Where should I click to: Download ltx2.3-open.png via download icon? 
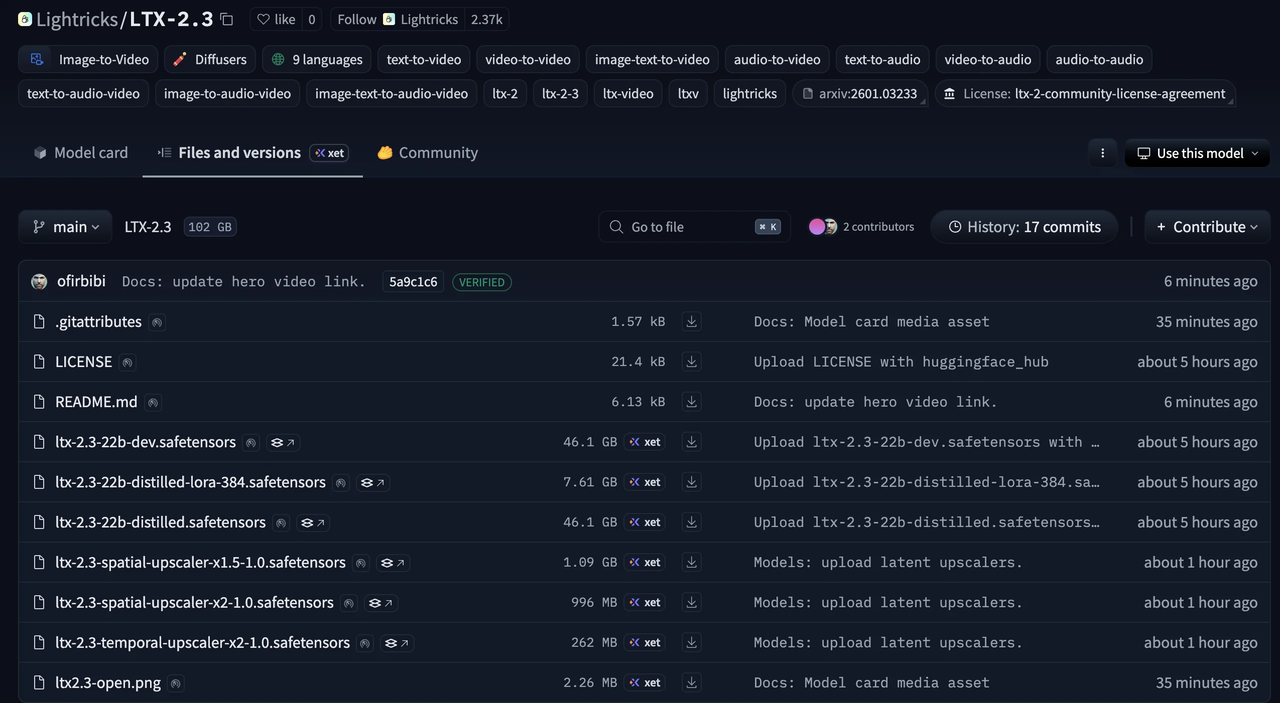coord(691,682)
